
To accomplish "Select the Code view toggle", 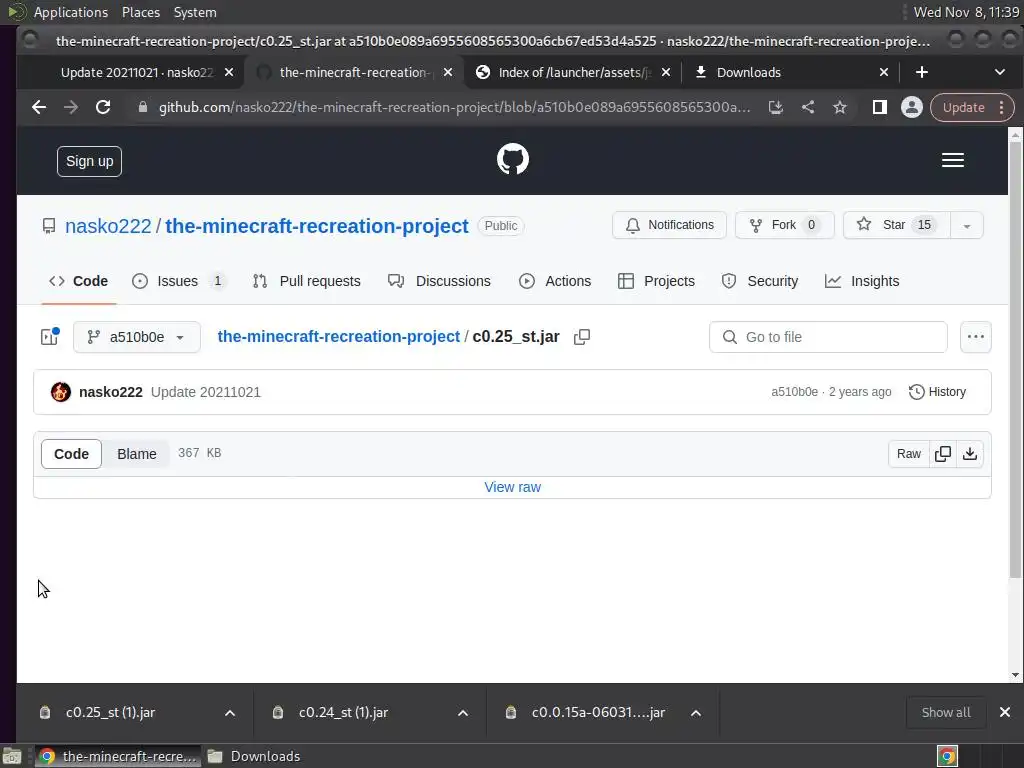I will 71,454.
